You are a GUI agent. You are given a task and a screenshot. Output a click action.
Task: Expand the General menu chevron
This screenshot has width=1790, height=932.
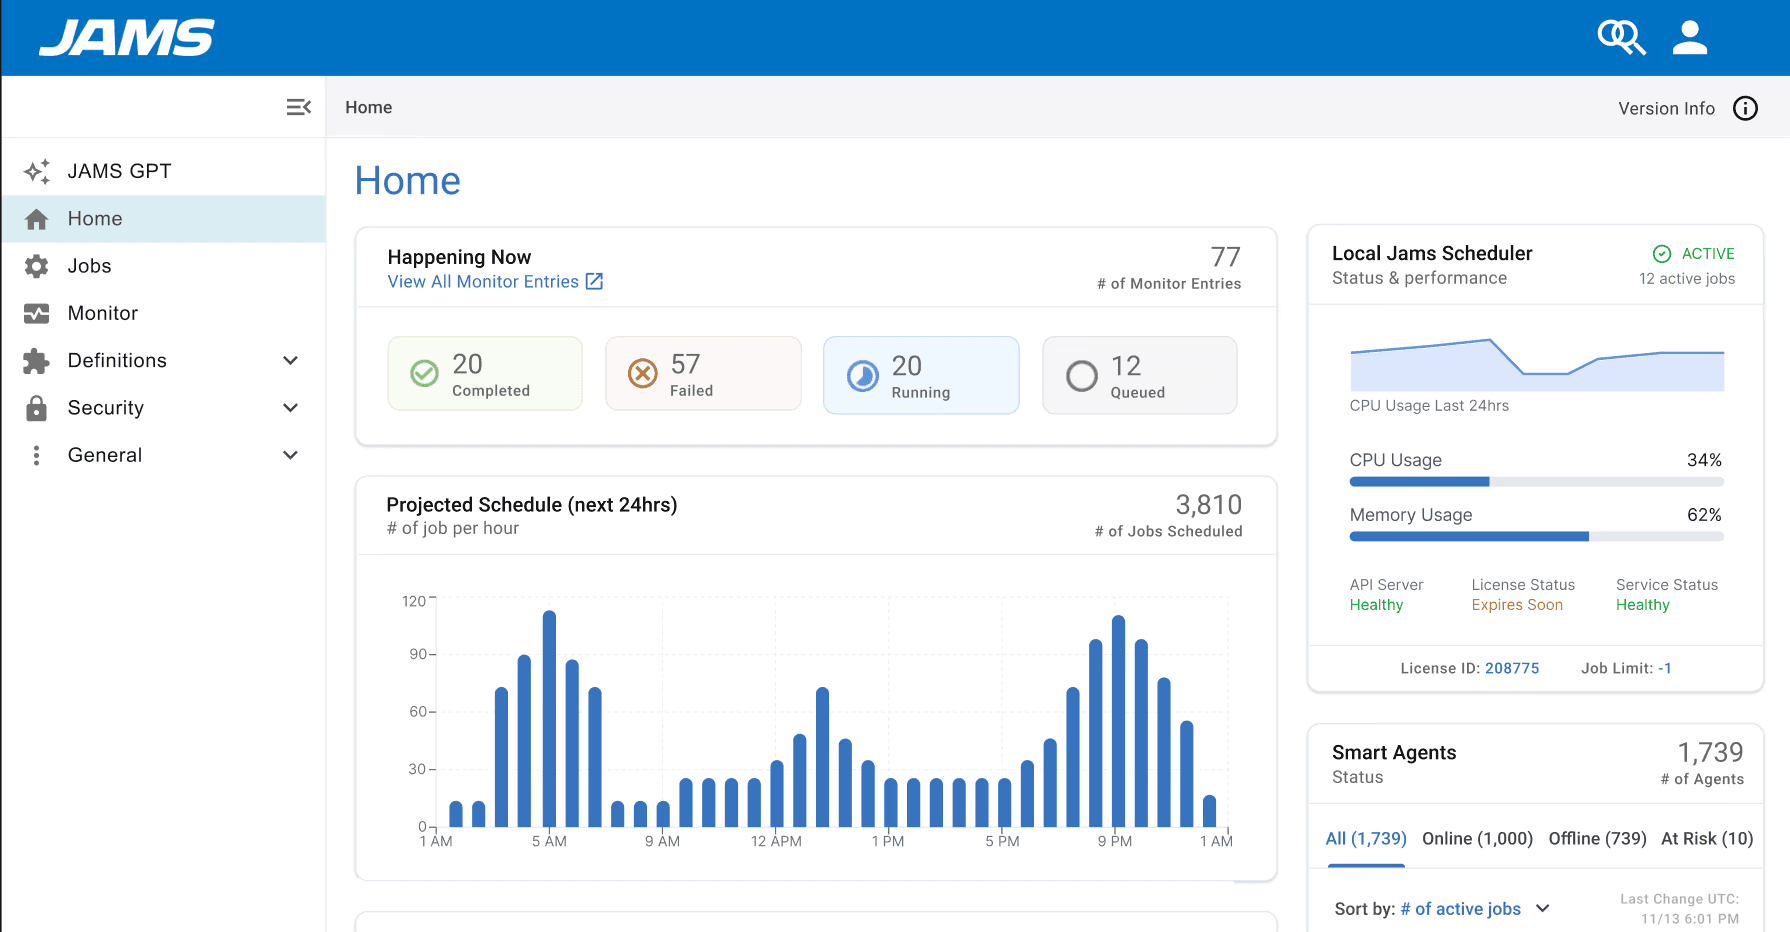tap(291, 455)
